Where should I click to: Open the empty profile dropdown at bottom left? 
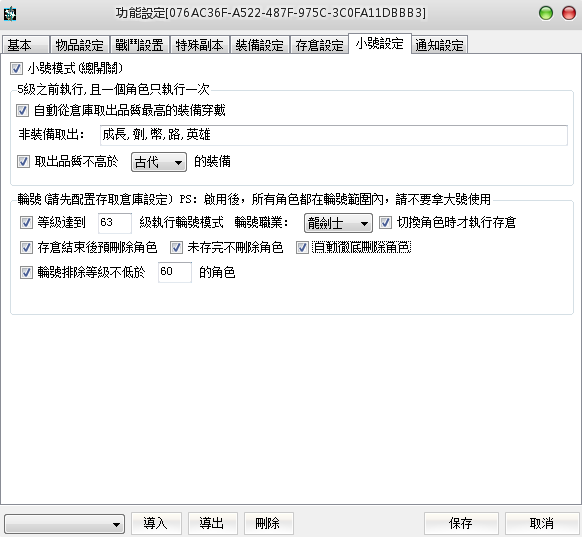65,524
